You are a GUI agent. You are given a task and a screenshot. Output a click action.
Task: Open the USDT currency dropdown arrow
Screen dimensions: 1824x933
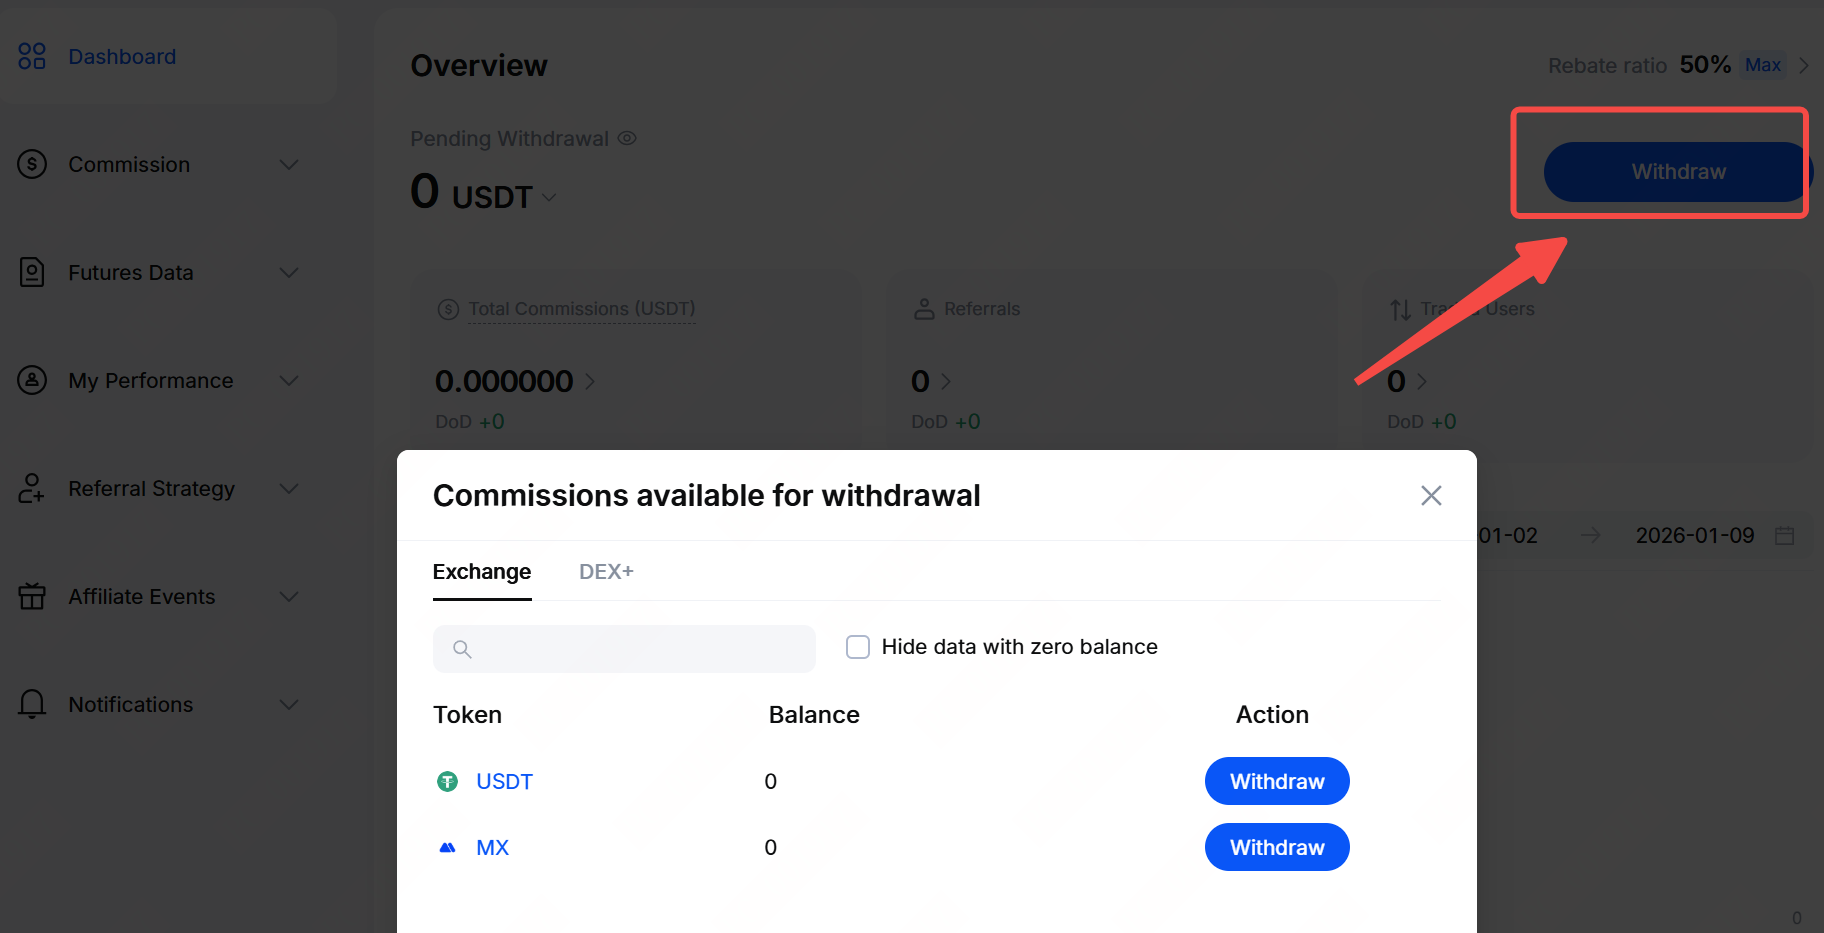point(549,197)
